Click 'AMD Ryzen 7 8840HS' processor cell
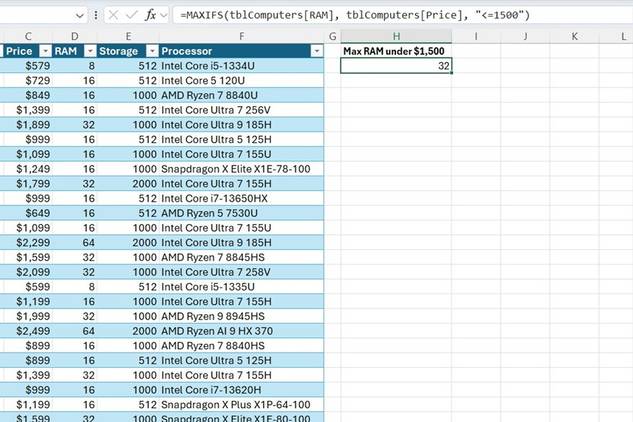 241,346
